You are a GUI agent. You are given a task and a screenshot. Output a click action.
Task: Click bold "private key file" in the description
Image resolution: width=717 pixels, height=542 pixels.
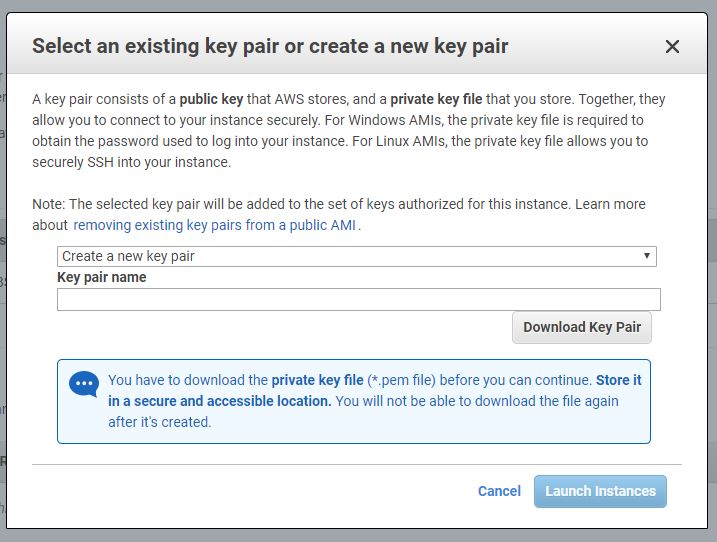click(436, 99)
